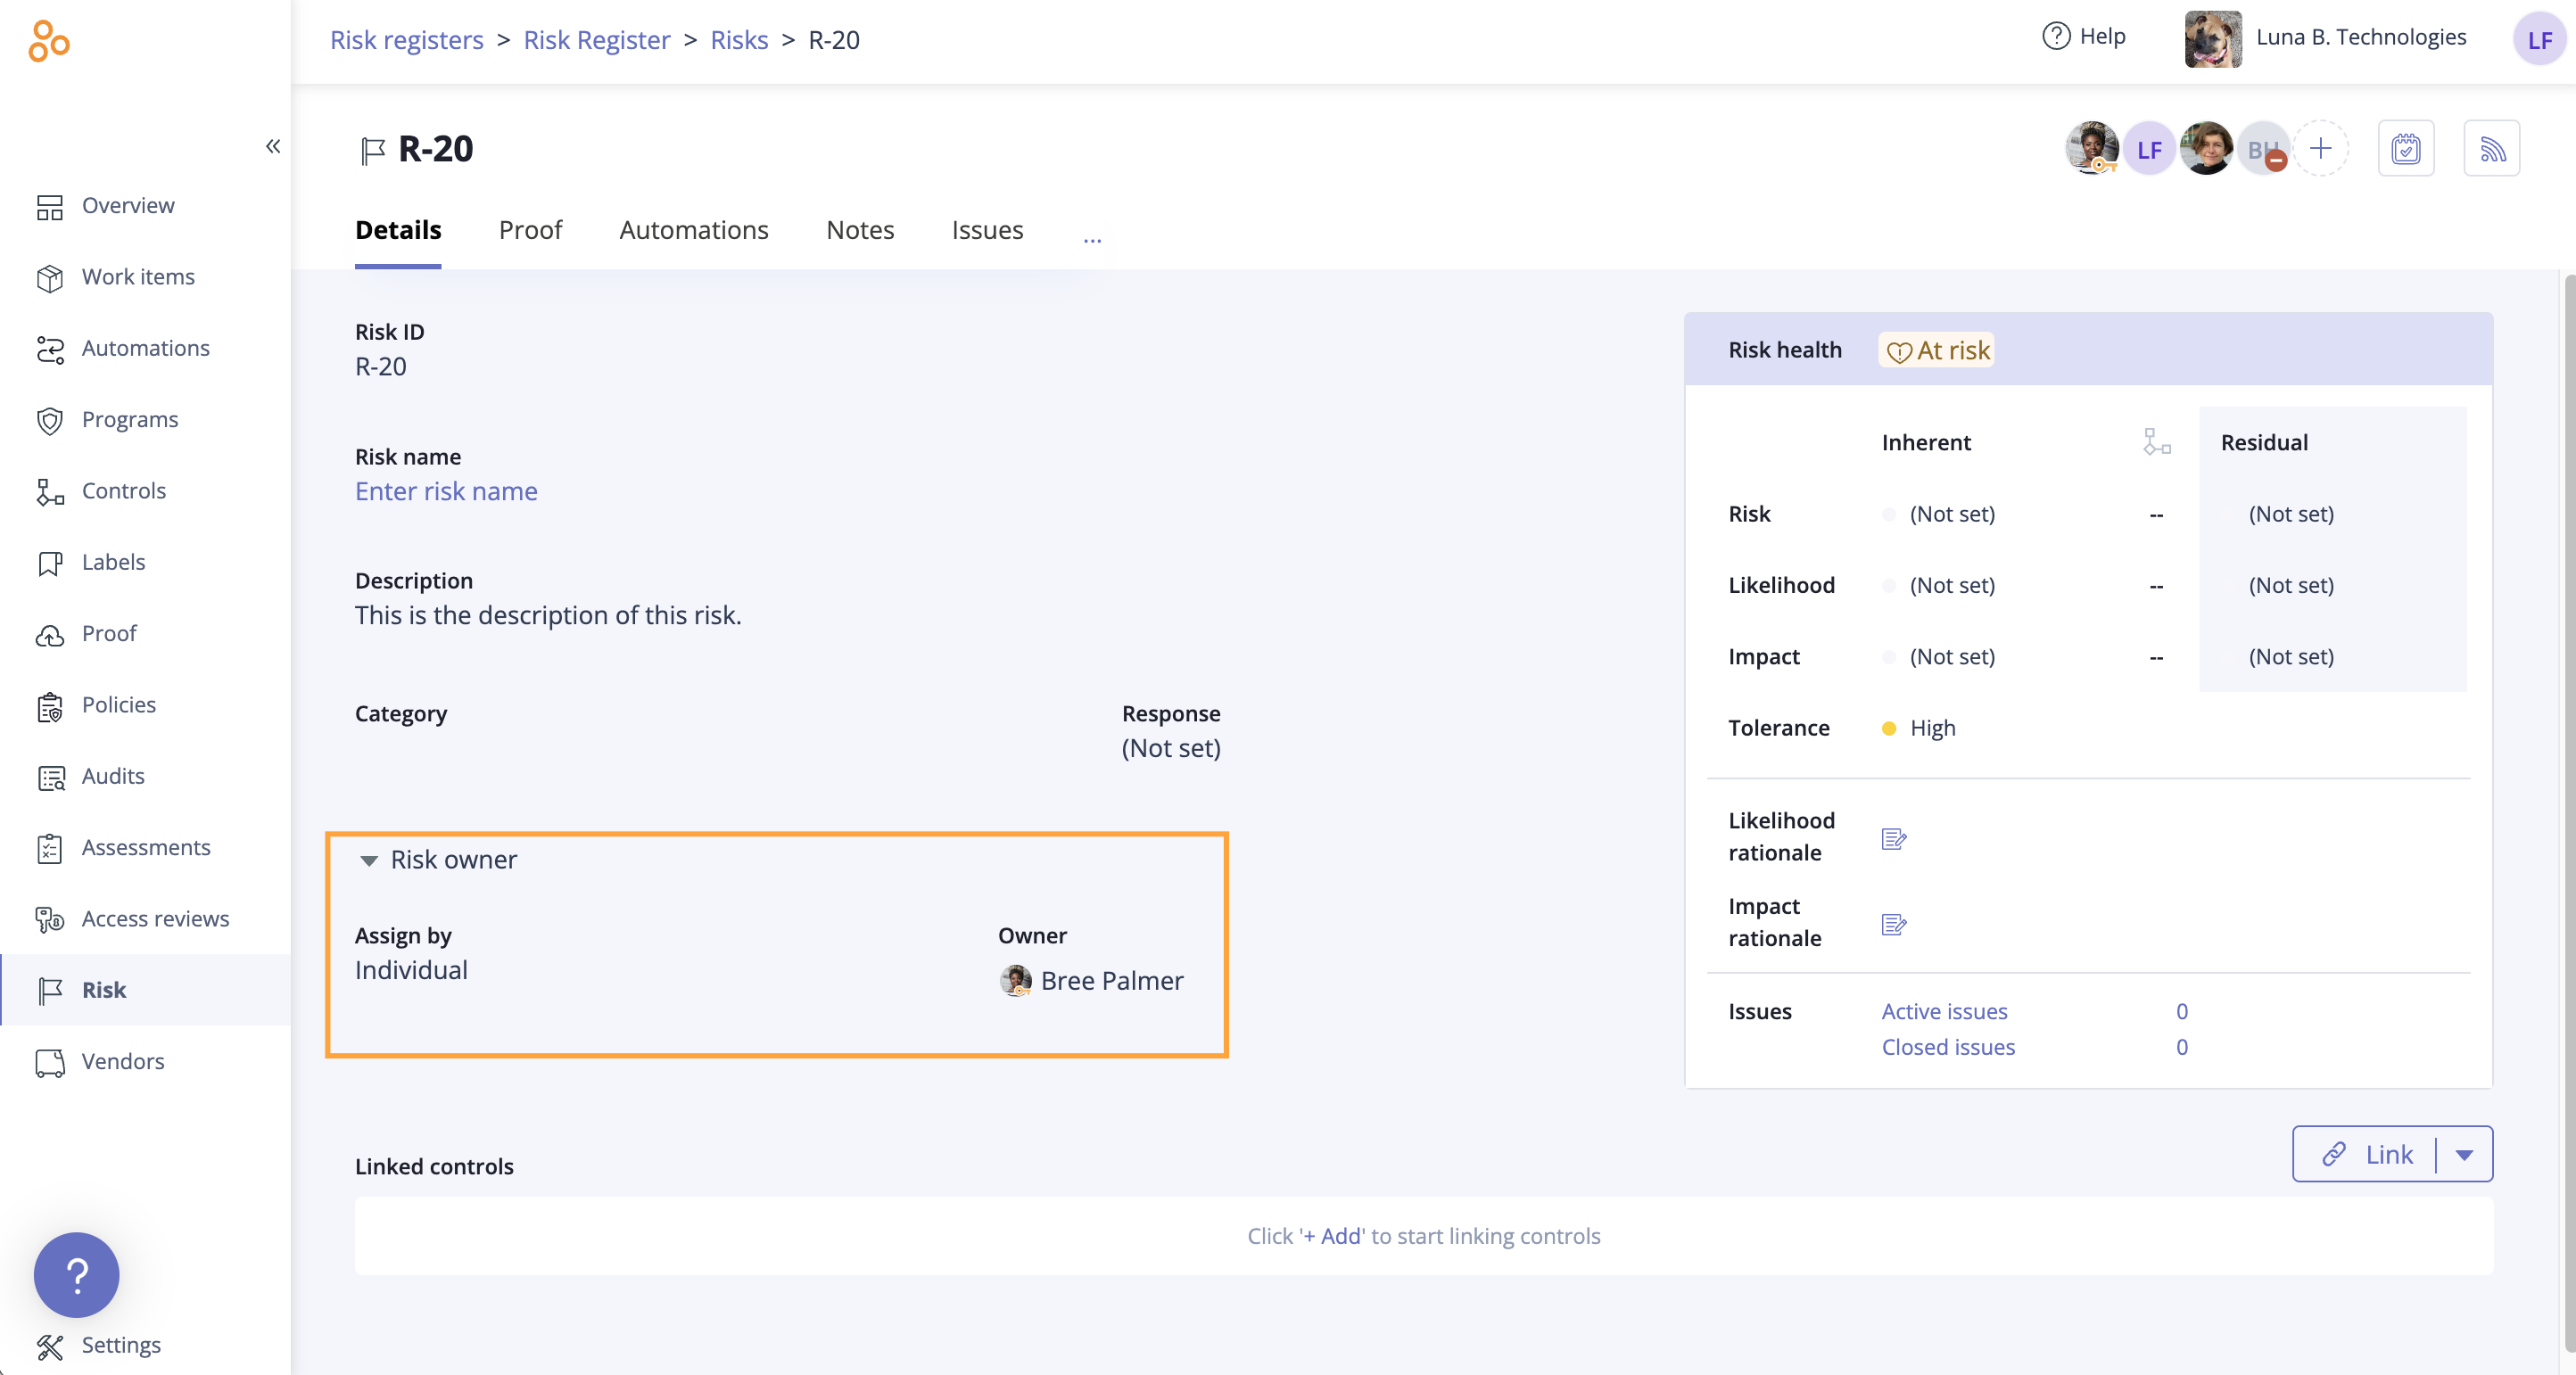This screenshot has height=1375, width=2576.
Task: Click the Risk Register breadcrumb link
Action: click(596, 40)
